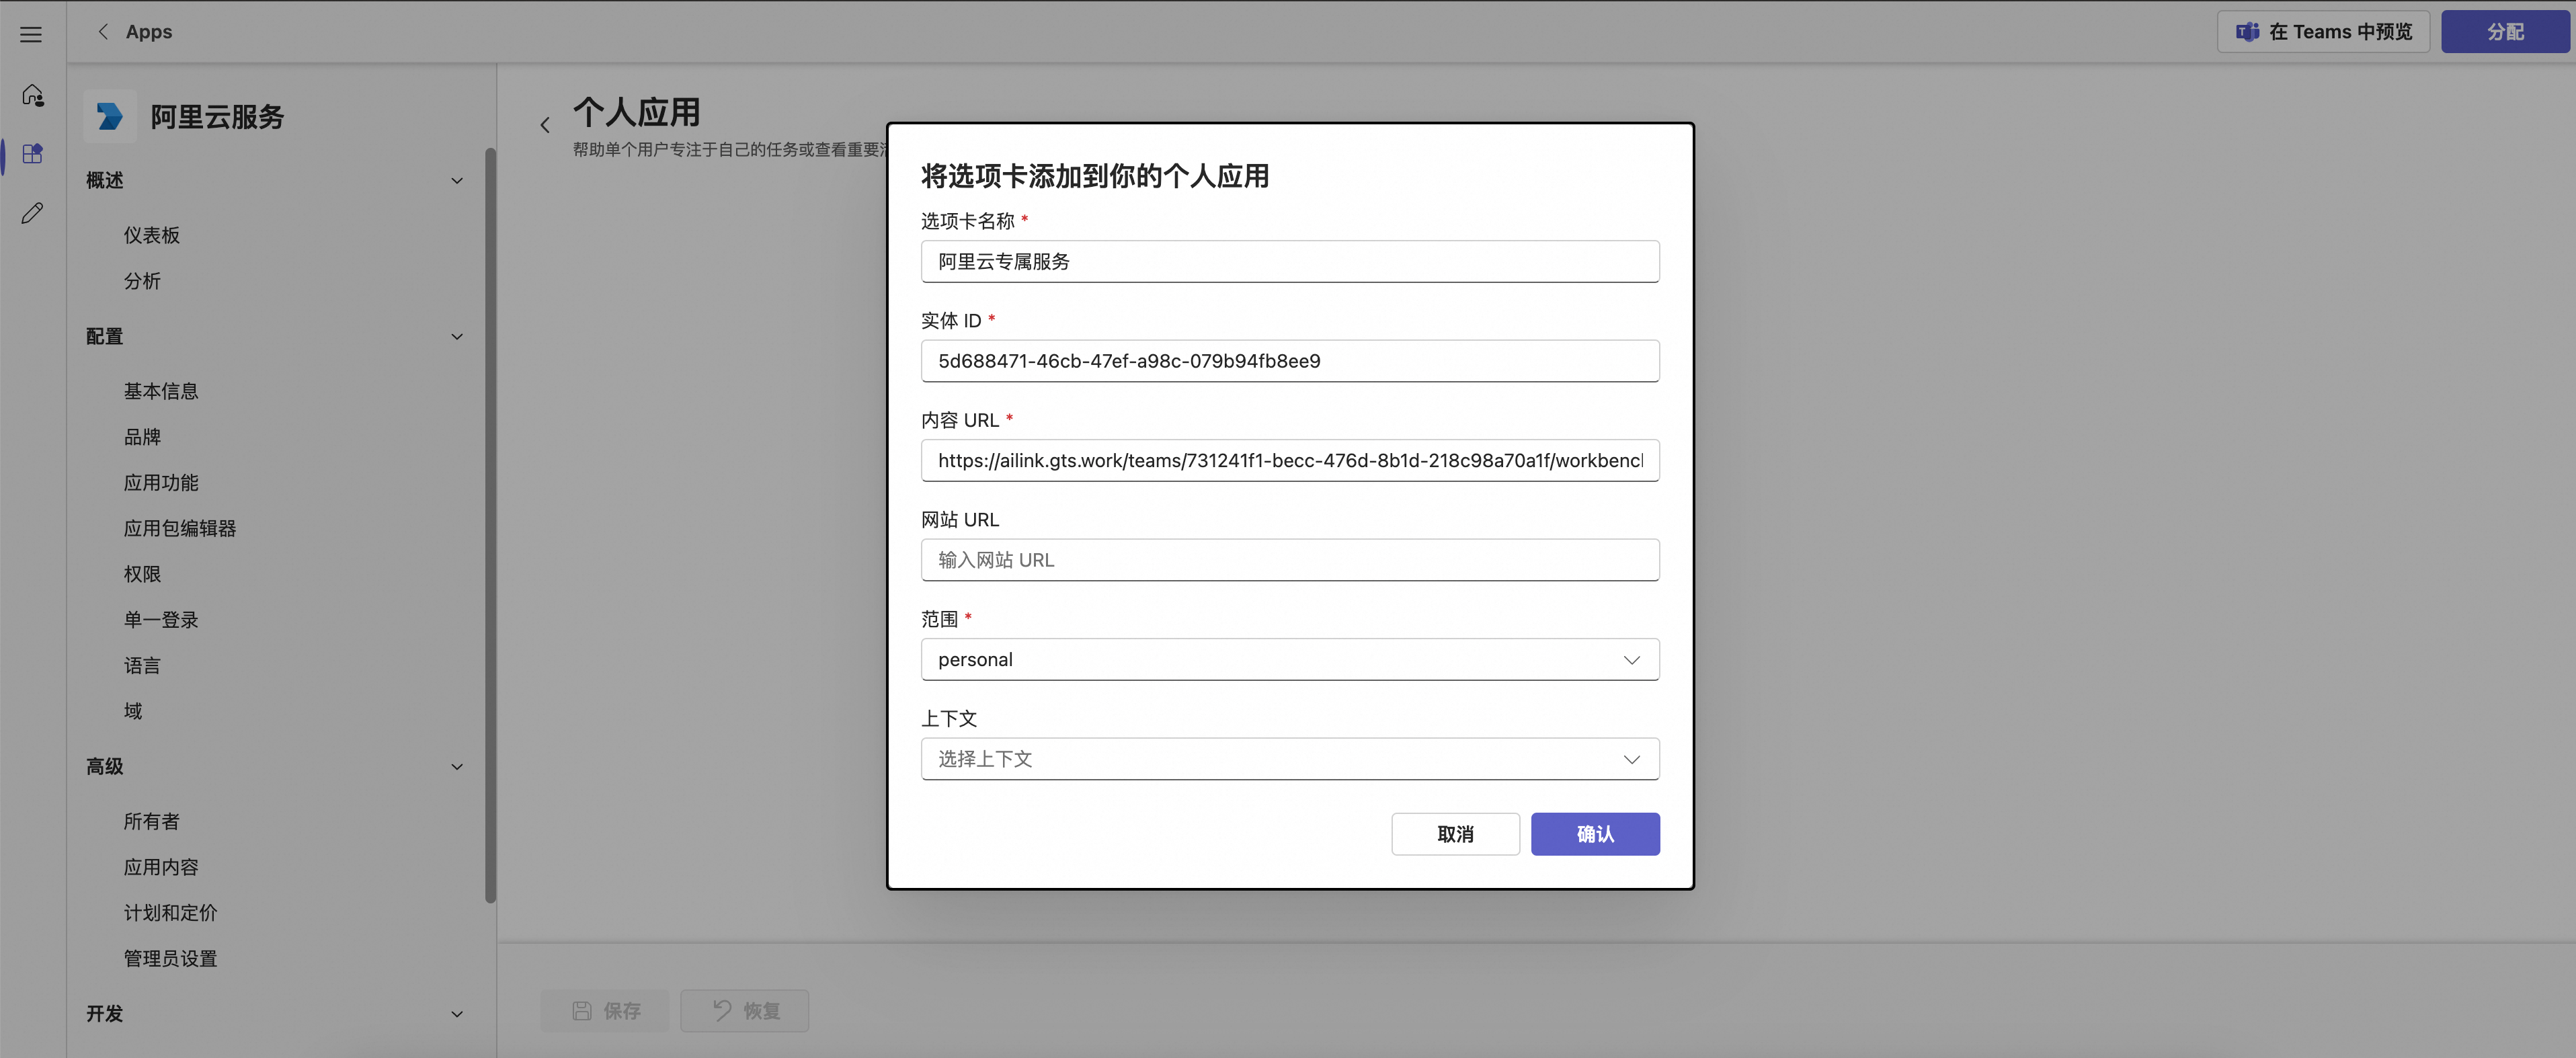
Task: Click the pencil tools icon in sidebar
Action: coord(32,213)
